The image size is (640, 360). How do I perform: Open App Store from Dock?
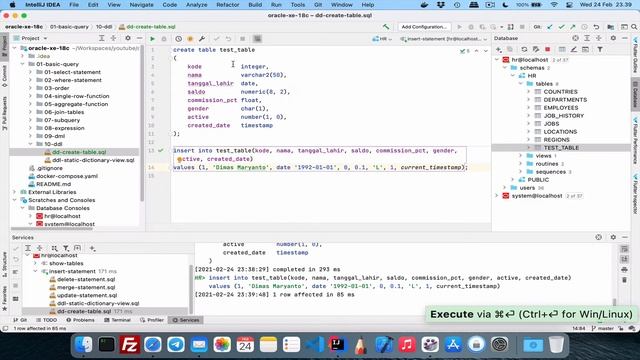point(453,345)
